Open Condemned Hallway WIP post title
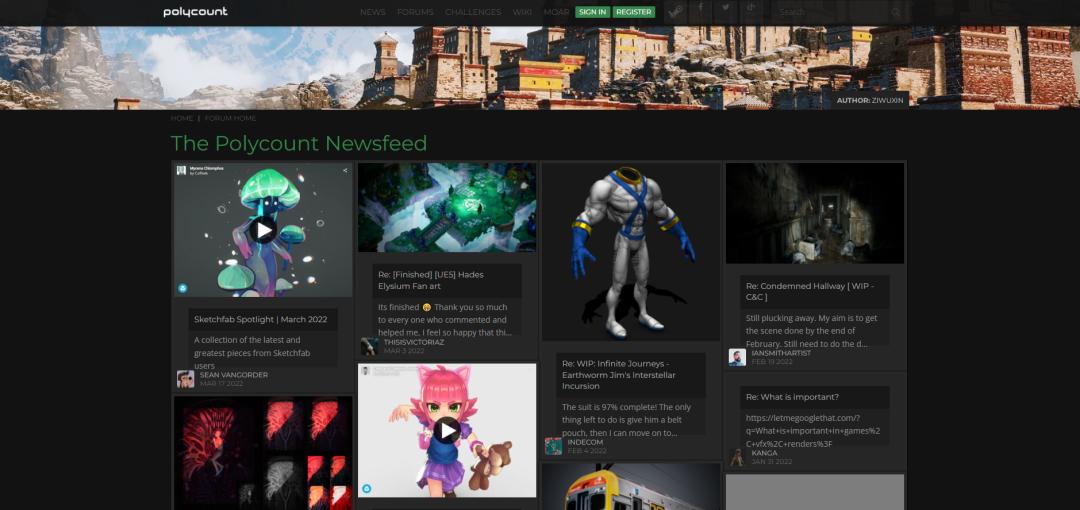The image size is (1080, 510). click(810, 291)
